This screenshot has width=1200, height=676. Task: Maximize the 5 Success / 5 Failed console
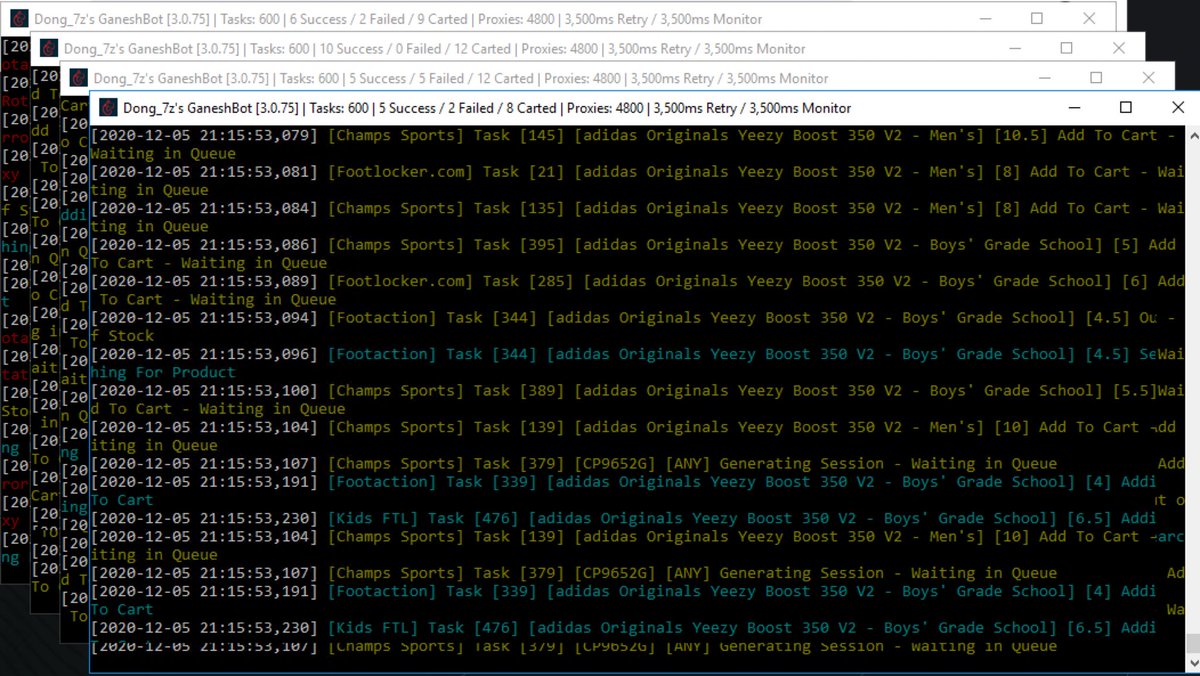click(1095, 77)
